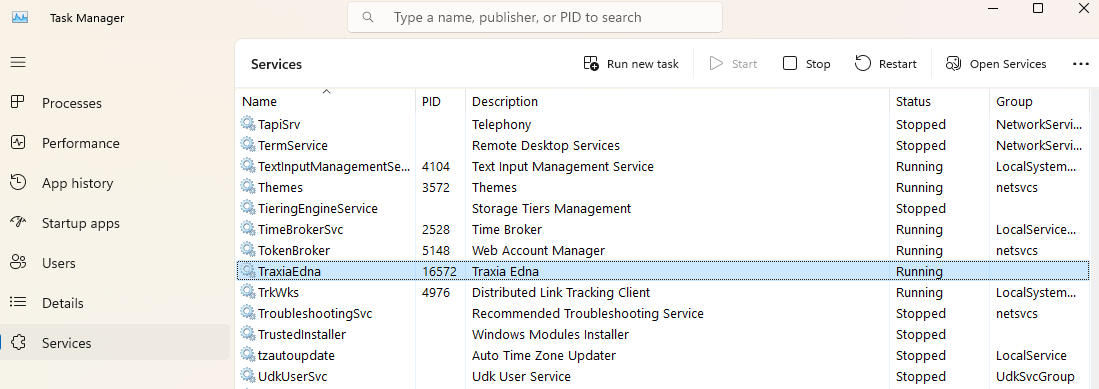Select the TermService service name
This screenshot has height=389, width=1099.
tap(292, 145)
